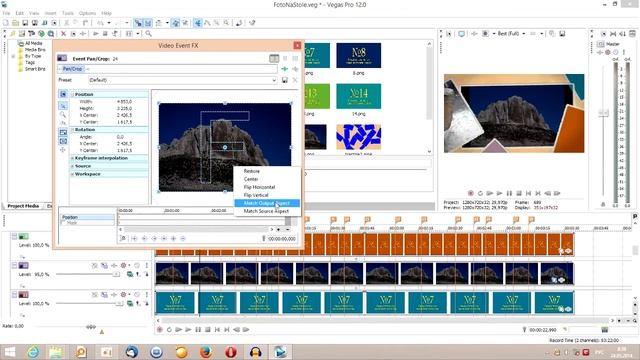Click Save Snapshot icon in the preview toolbar
The height and width of the screenshot is (360, 640).
[562, 33]
